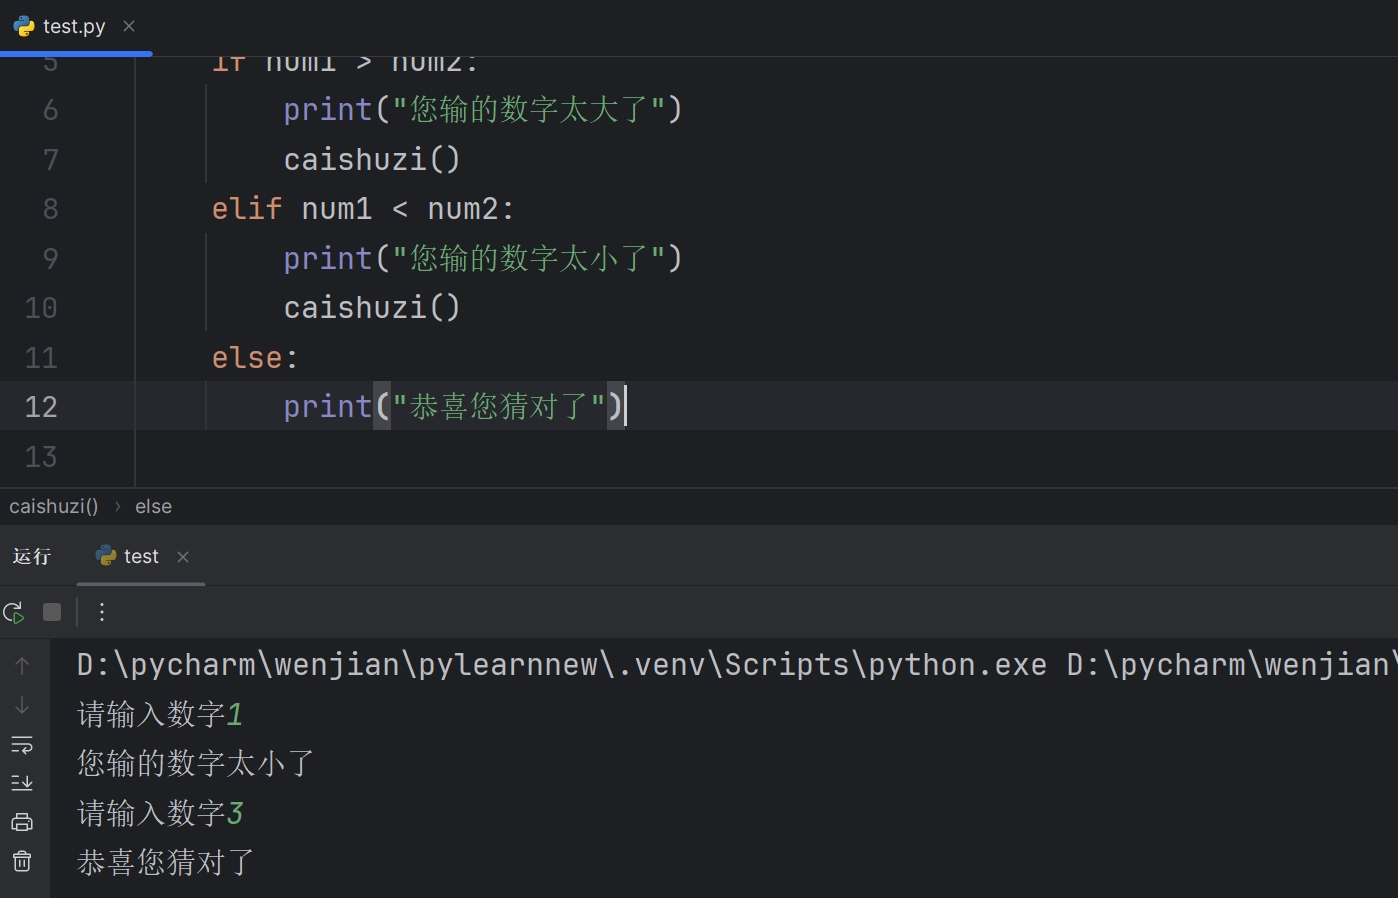Image resolution: width=1398 pixels, height=898 pixels.
Task: Click the caishuzi() call on line 7
Action: point(372,159)
